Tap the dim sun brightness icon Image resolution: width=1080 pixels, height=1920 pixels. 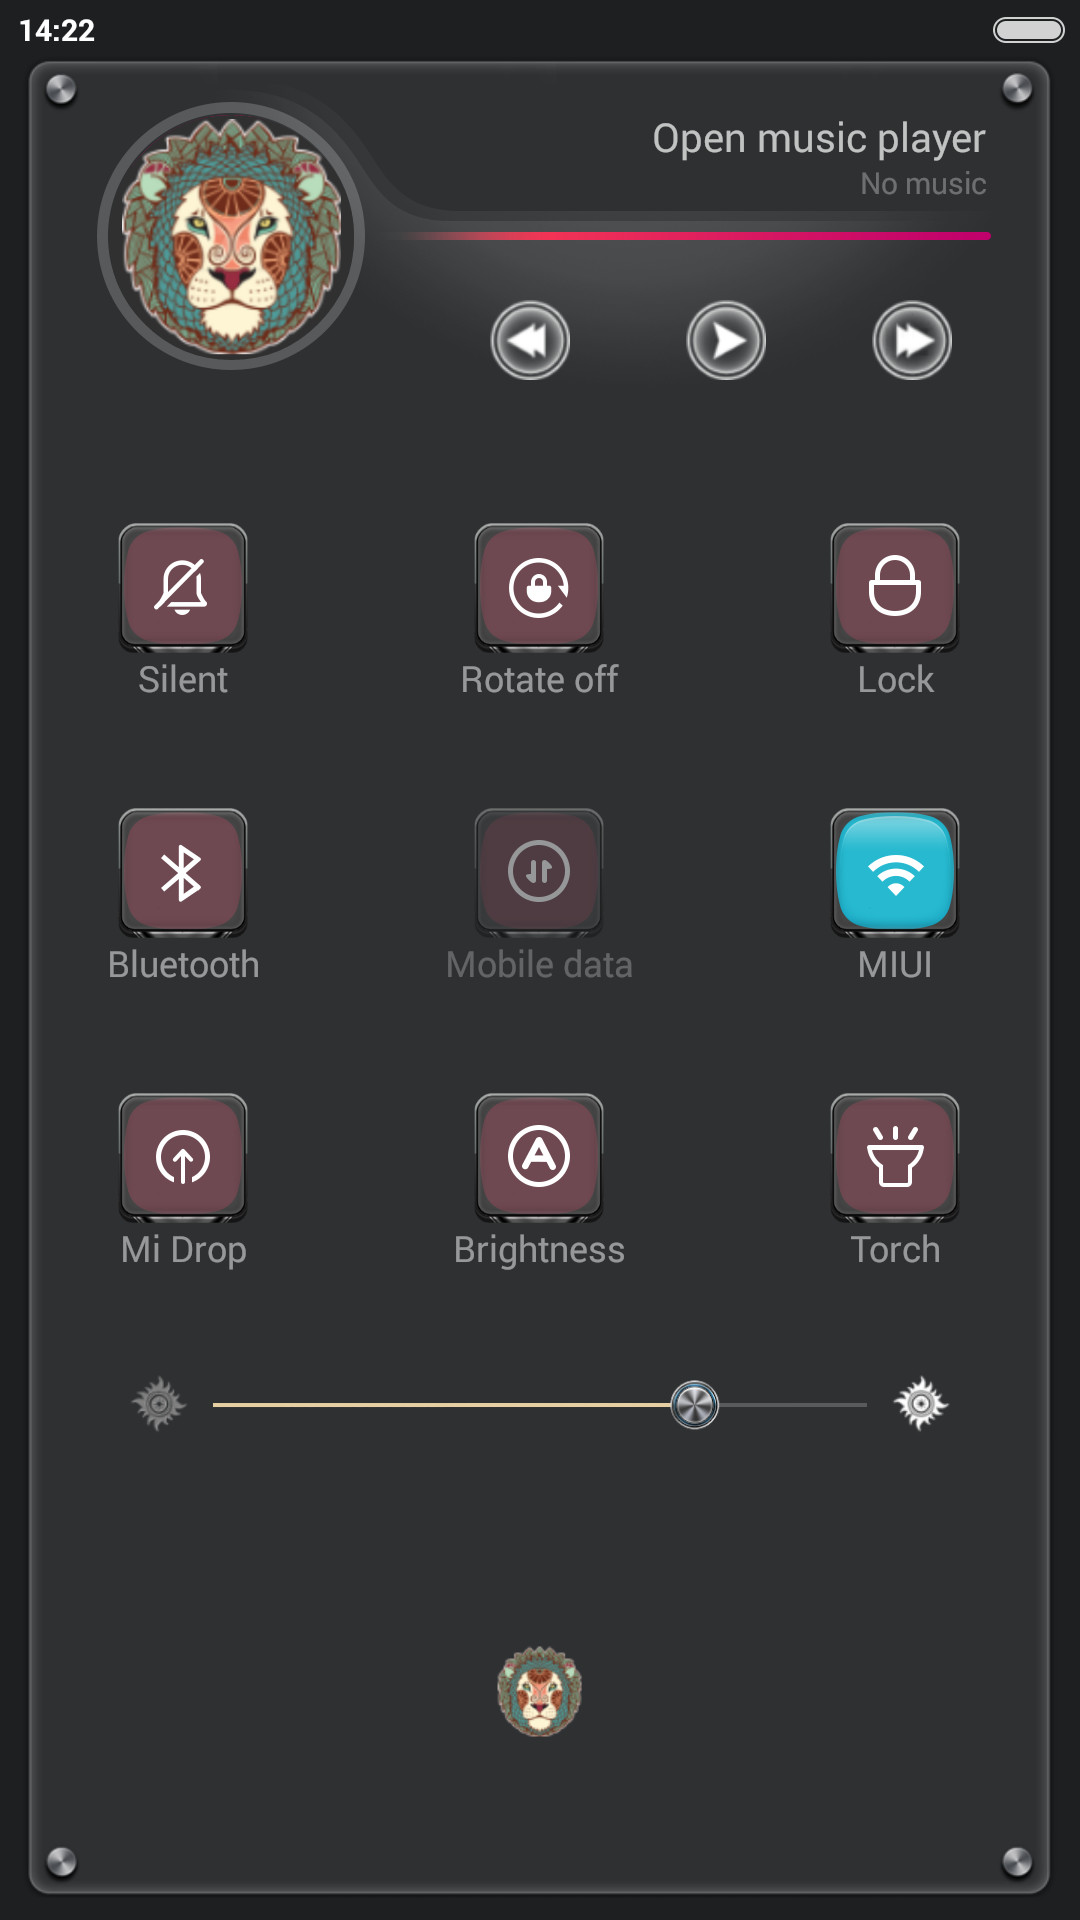[159, 1404]
